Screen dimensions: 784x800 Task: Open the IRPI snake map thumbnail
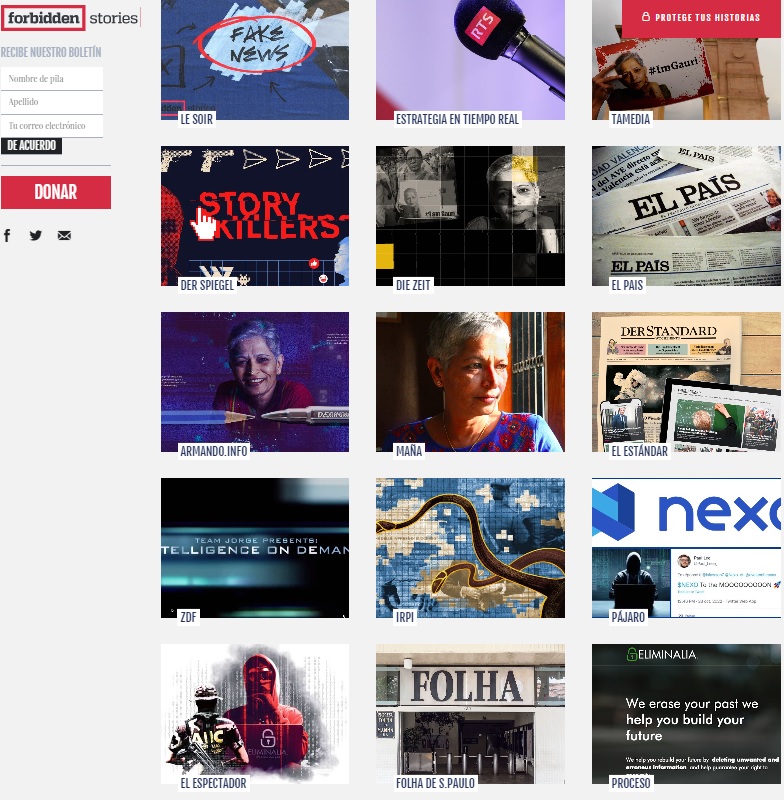pos(470,547)
